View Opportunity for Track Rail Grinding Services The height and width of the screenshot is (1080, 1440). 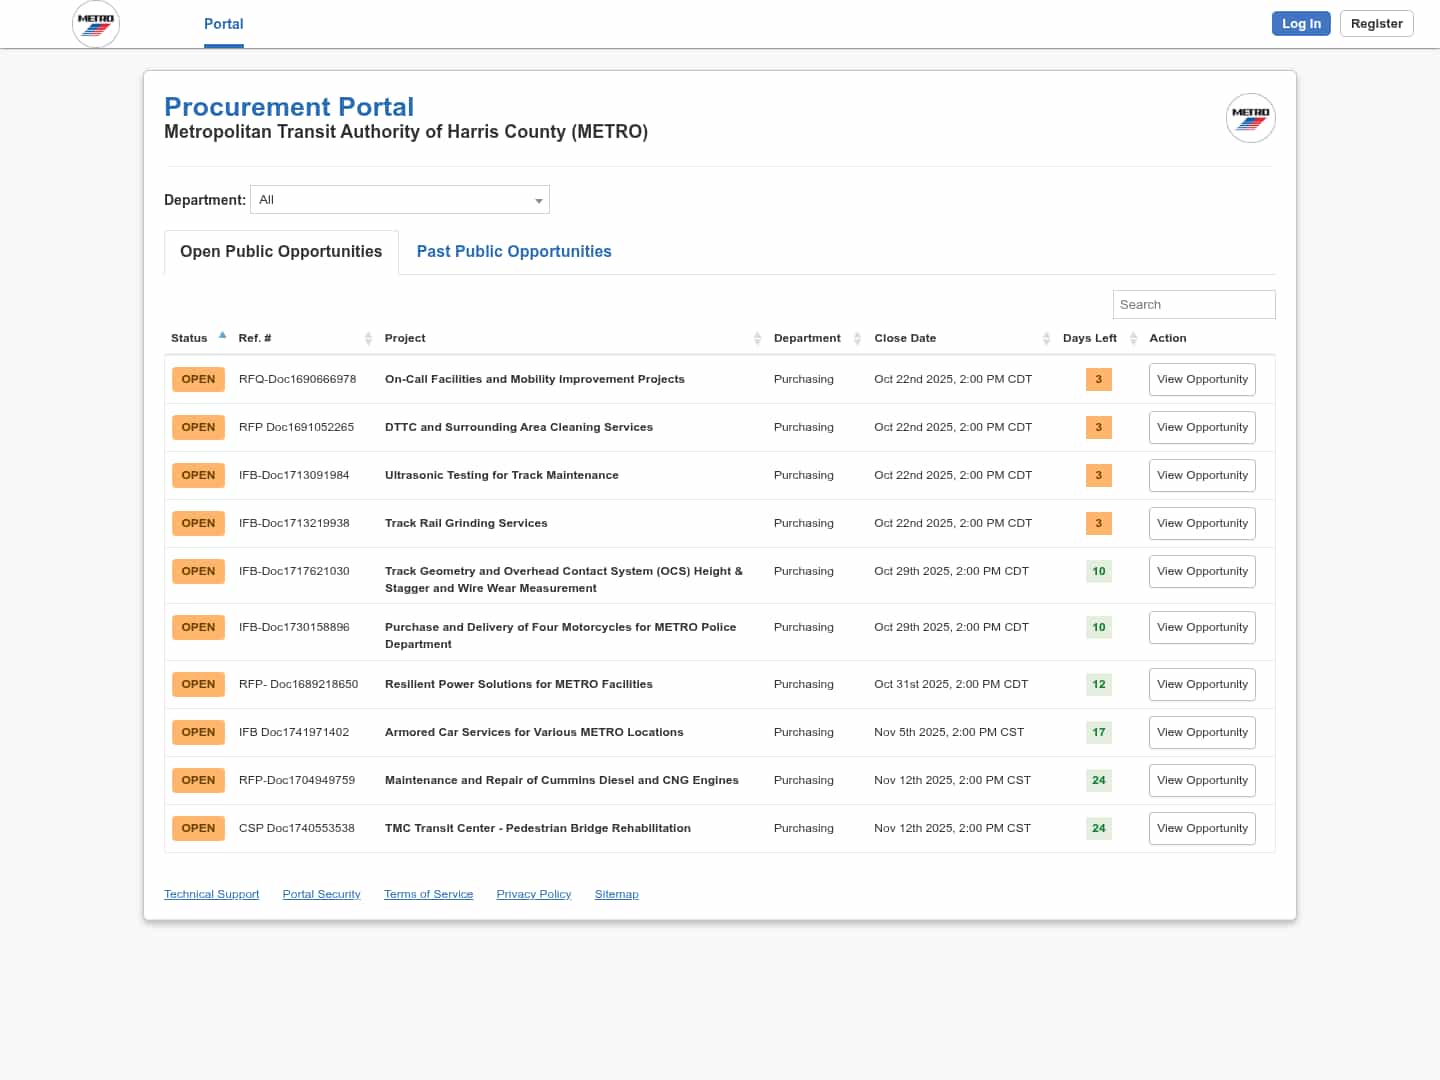(1202, 523)
